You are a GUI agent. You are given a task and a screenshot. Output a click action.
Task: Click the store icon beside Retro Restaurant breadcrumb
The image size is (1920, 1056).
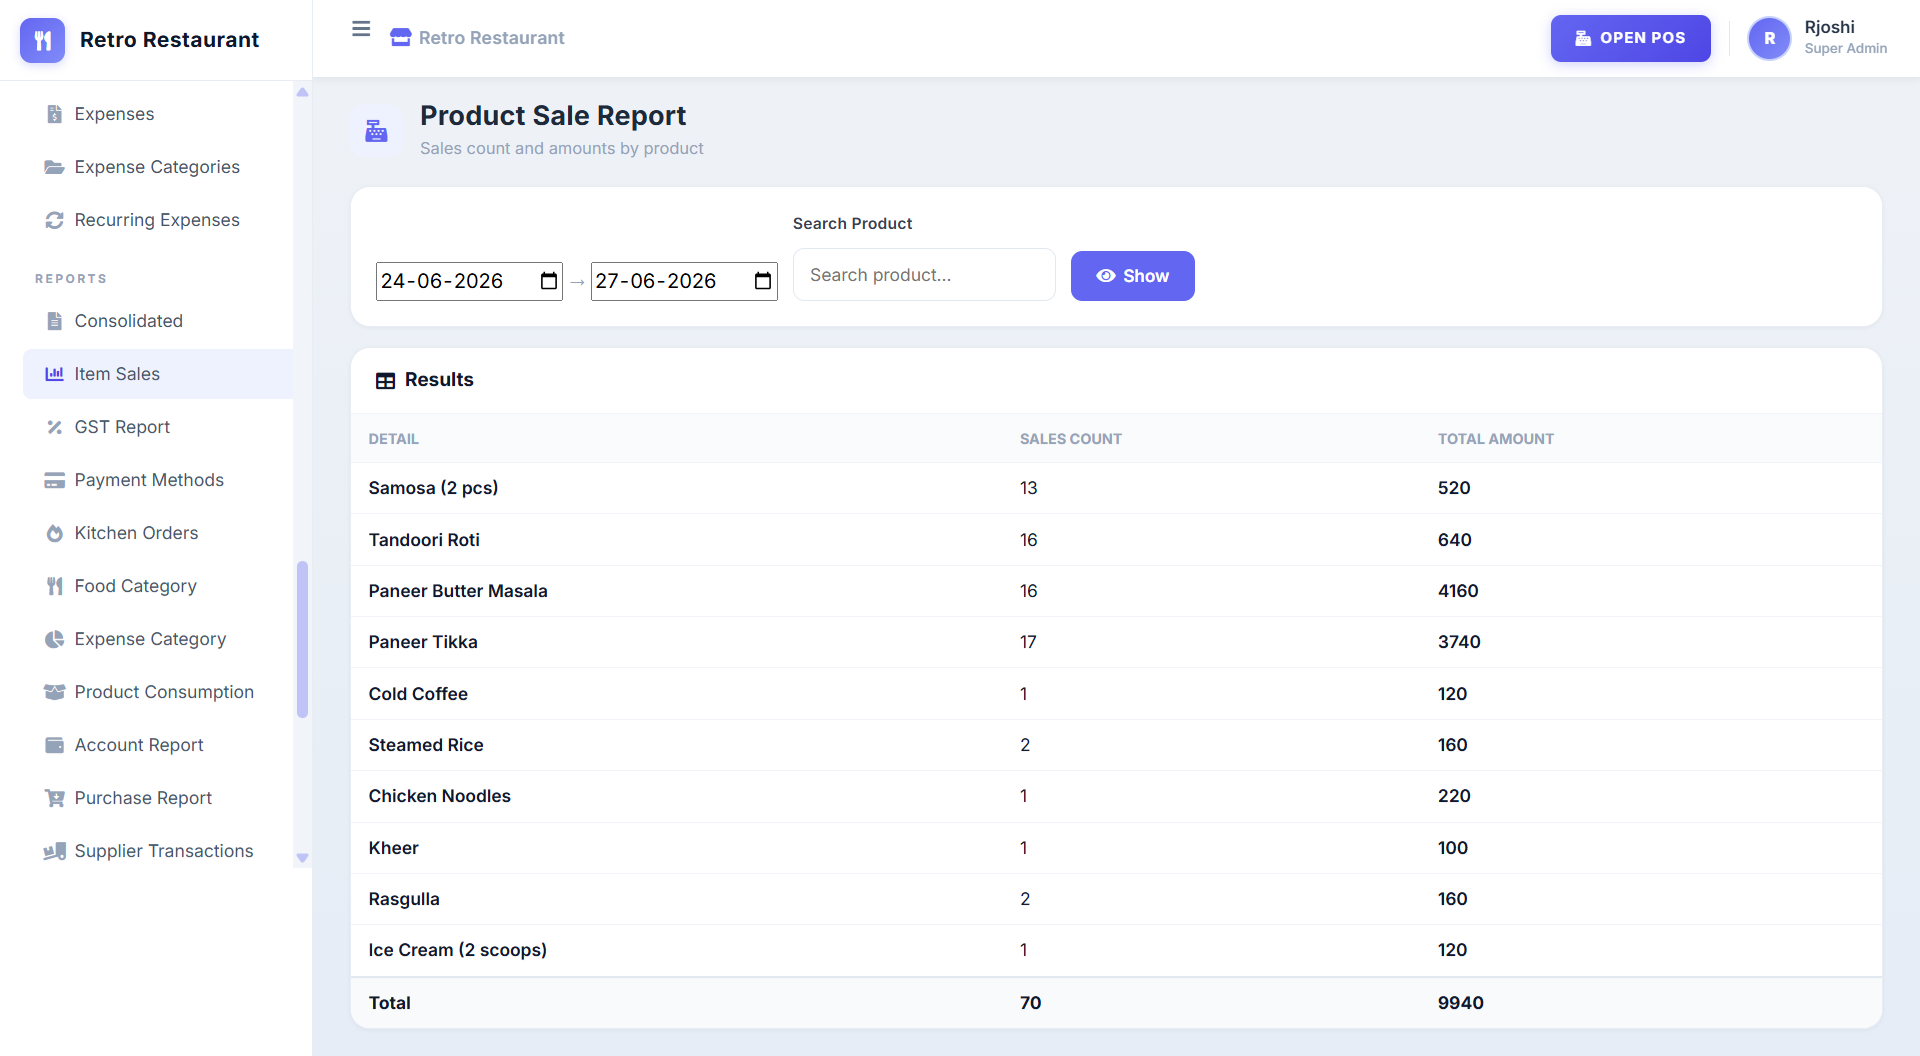(401, 38)
